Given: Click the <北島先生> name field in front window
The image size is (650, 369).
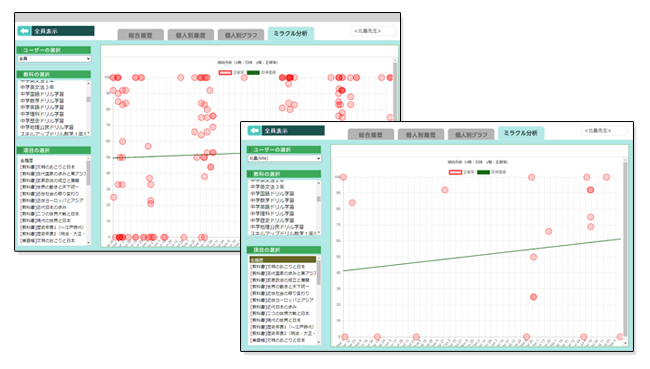Looking at the screenshot, I should [x=604, y=131].
